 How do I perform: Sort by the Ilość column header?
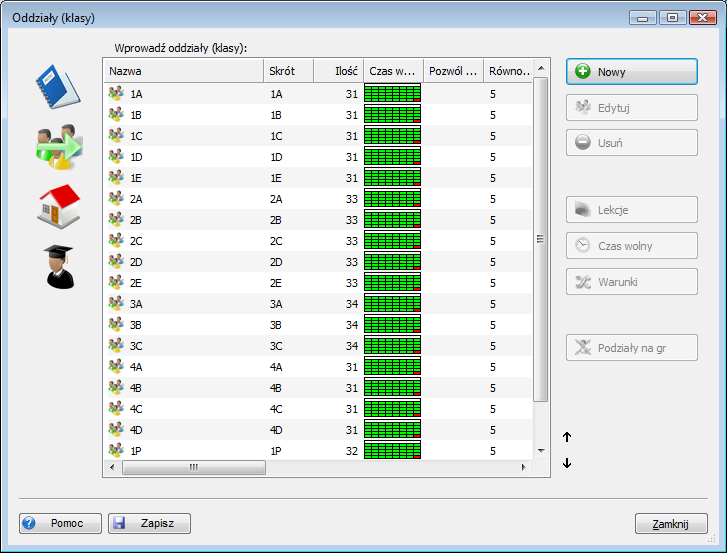pos(339,71)
